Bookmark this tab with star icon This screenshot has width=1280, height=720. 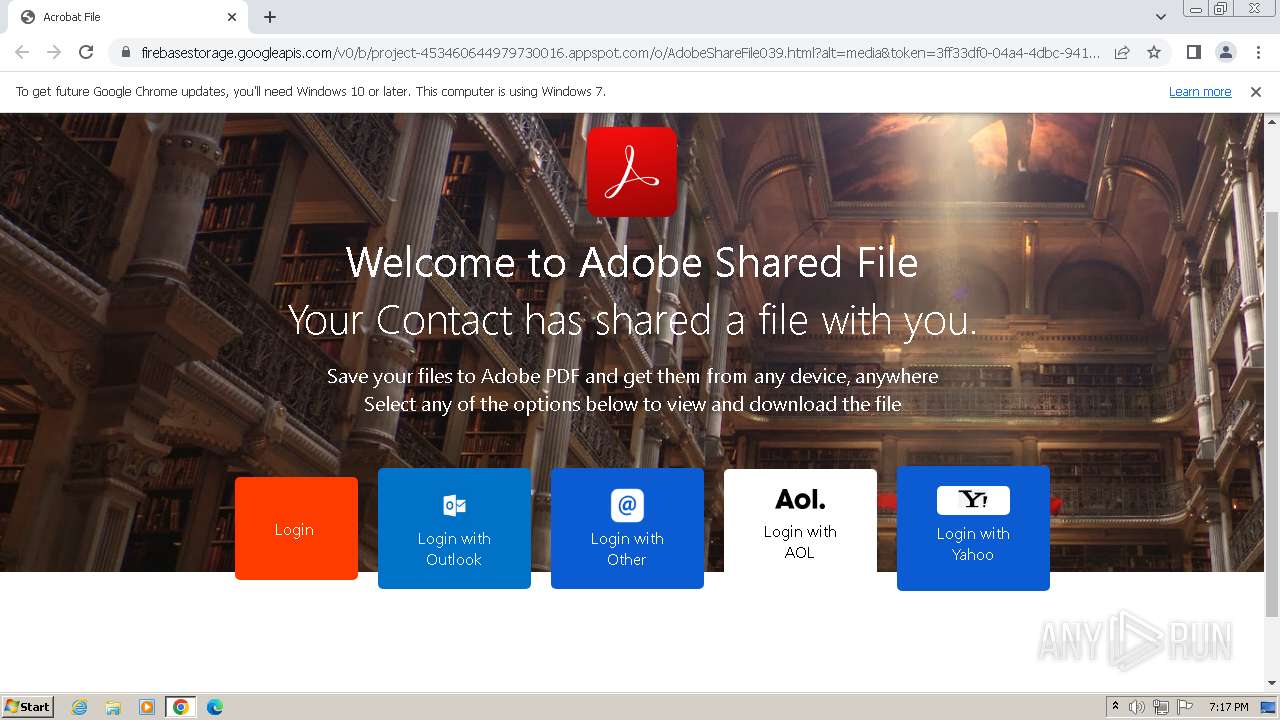click(x=1154, y=52)
